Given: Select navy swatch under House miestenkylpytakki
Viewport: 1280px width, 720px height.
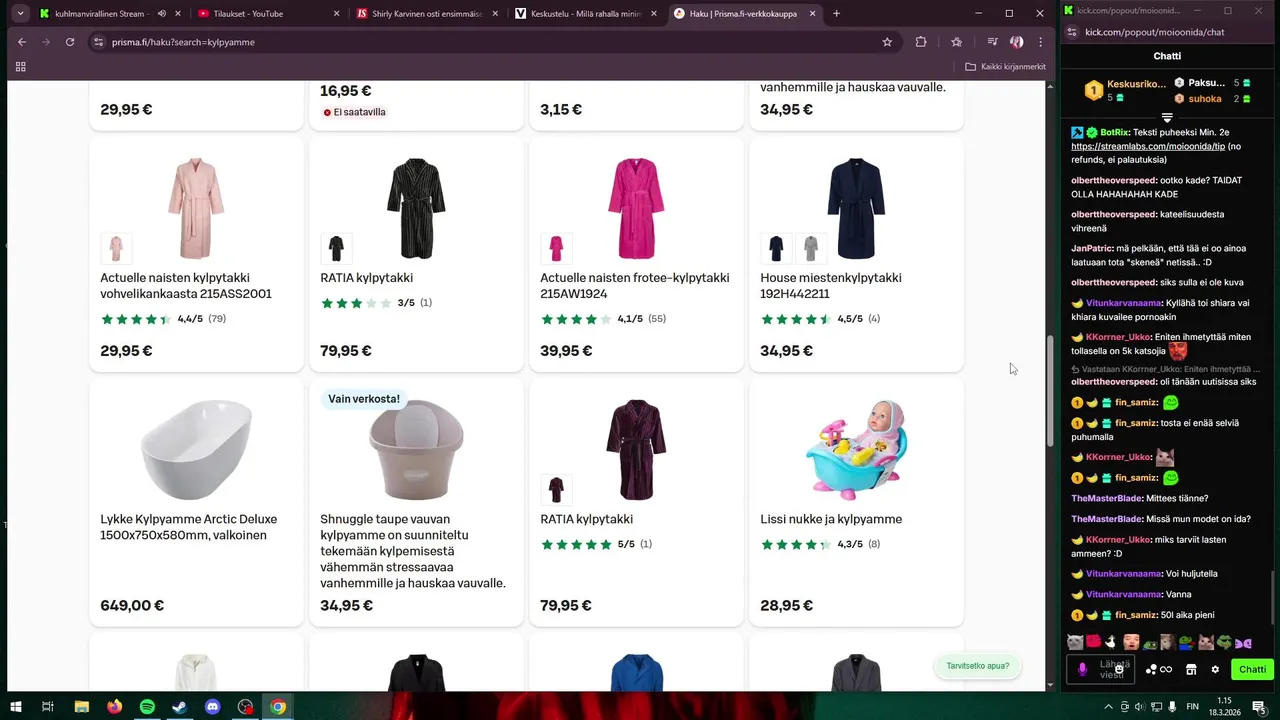Looking at the screenshot, I should (776, 248).
